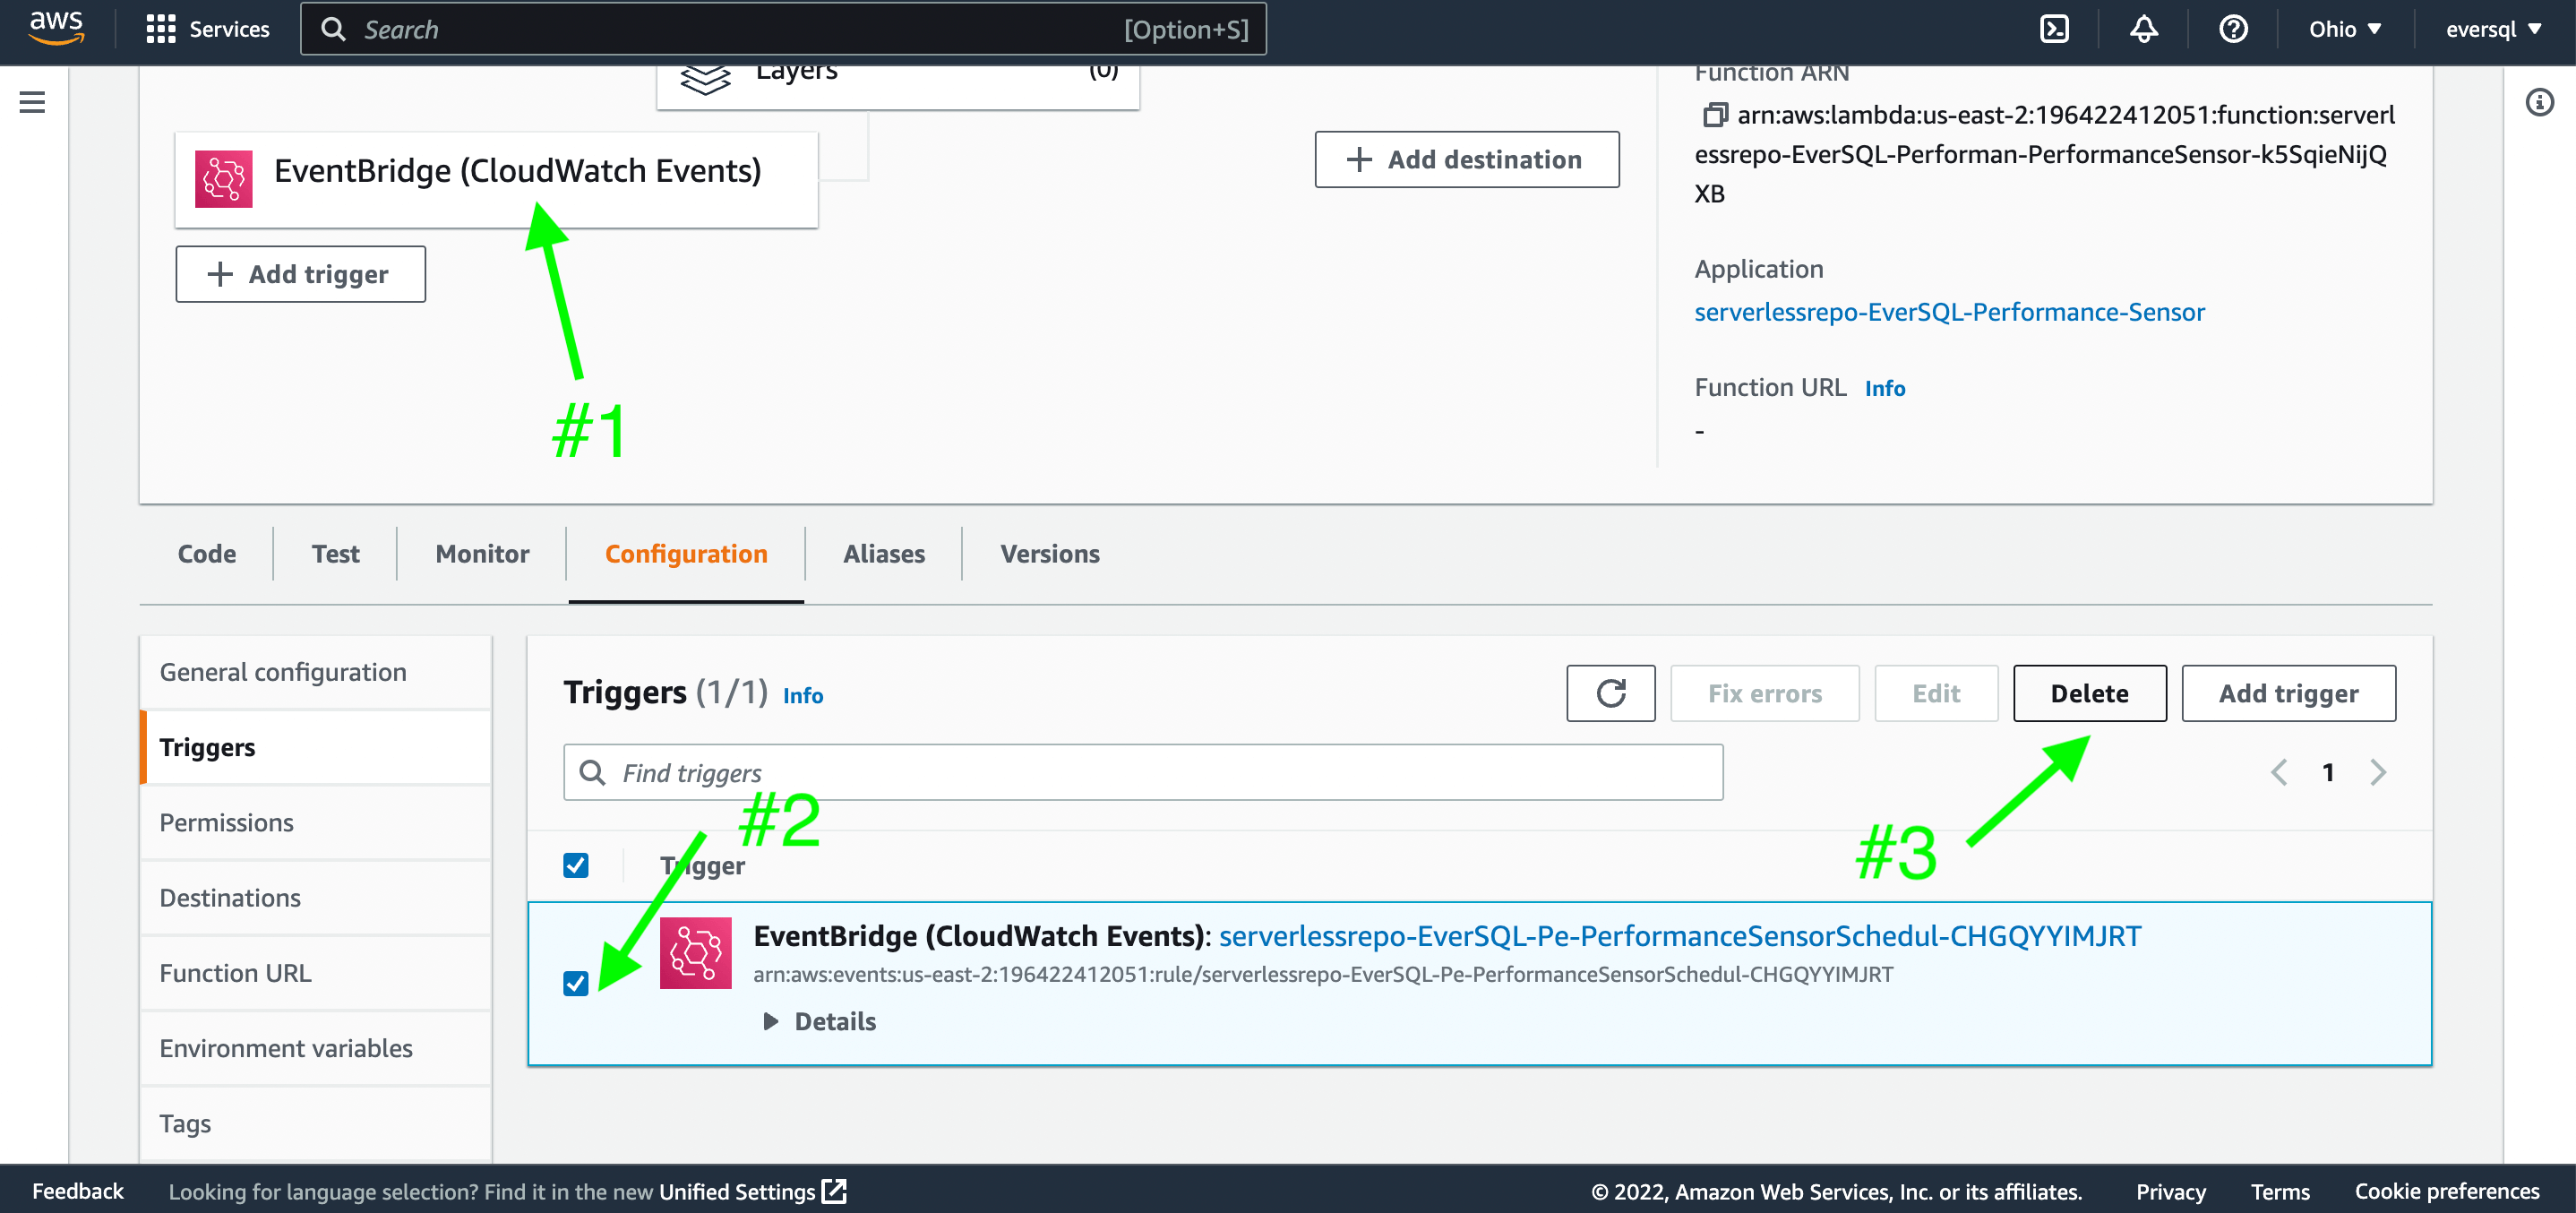Click the Add destination button
This screenshot has height=1213, width=2576.
(1467, 159)
